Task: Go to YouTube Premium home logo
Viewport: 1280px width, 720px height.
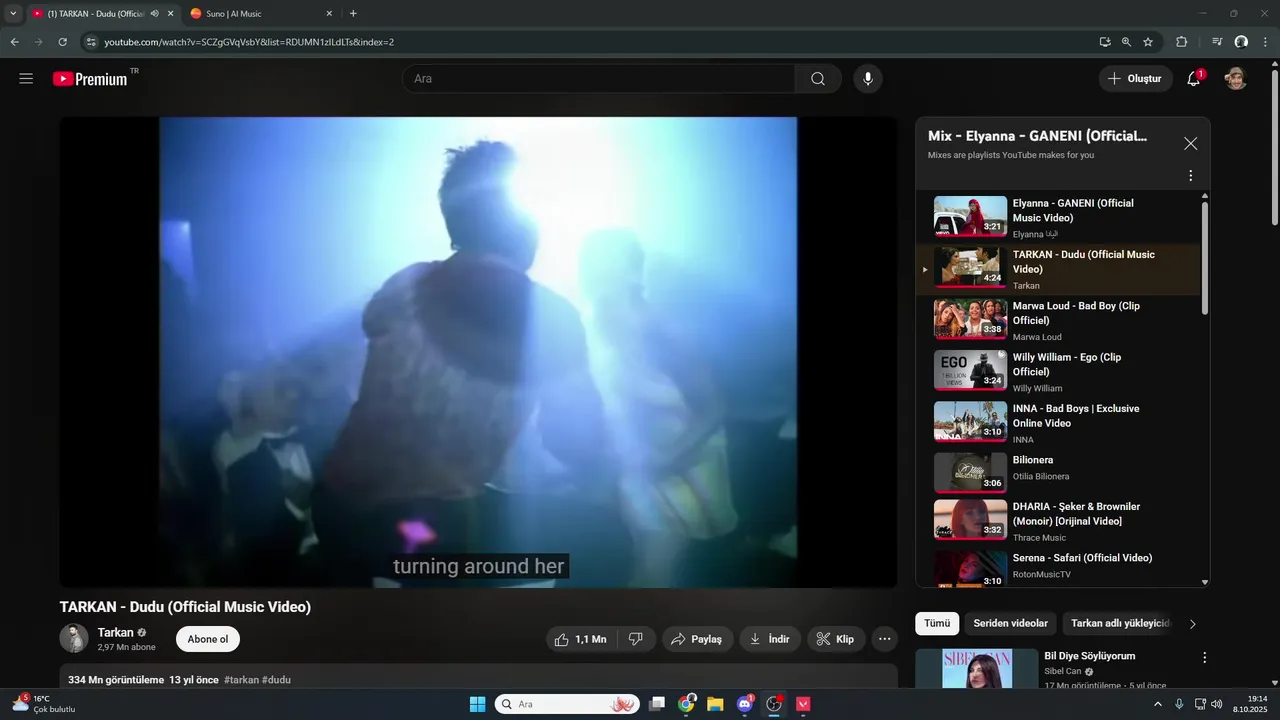Action: pos(91,79)
